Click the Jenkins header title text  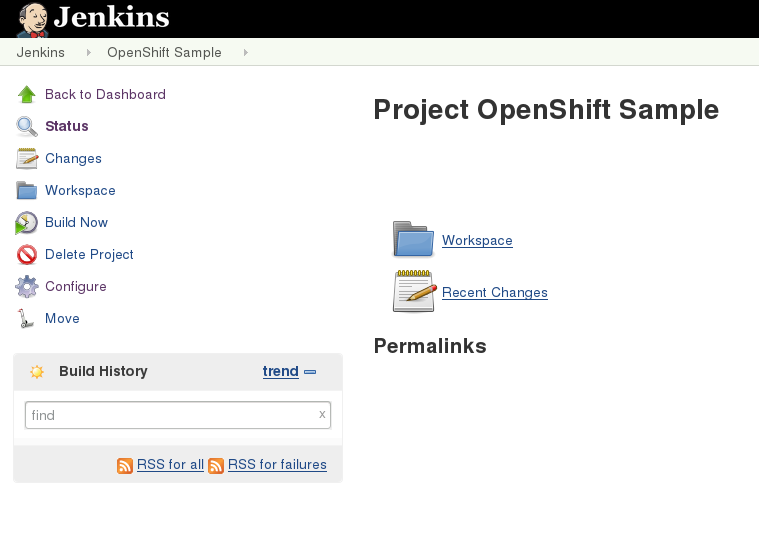pyautogui.click(x=111, y=17)
